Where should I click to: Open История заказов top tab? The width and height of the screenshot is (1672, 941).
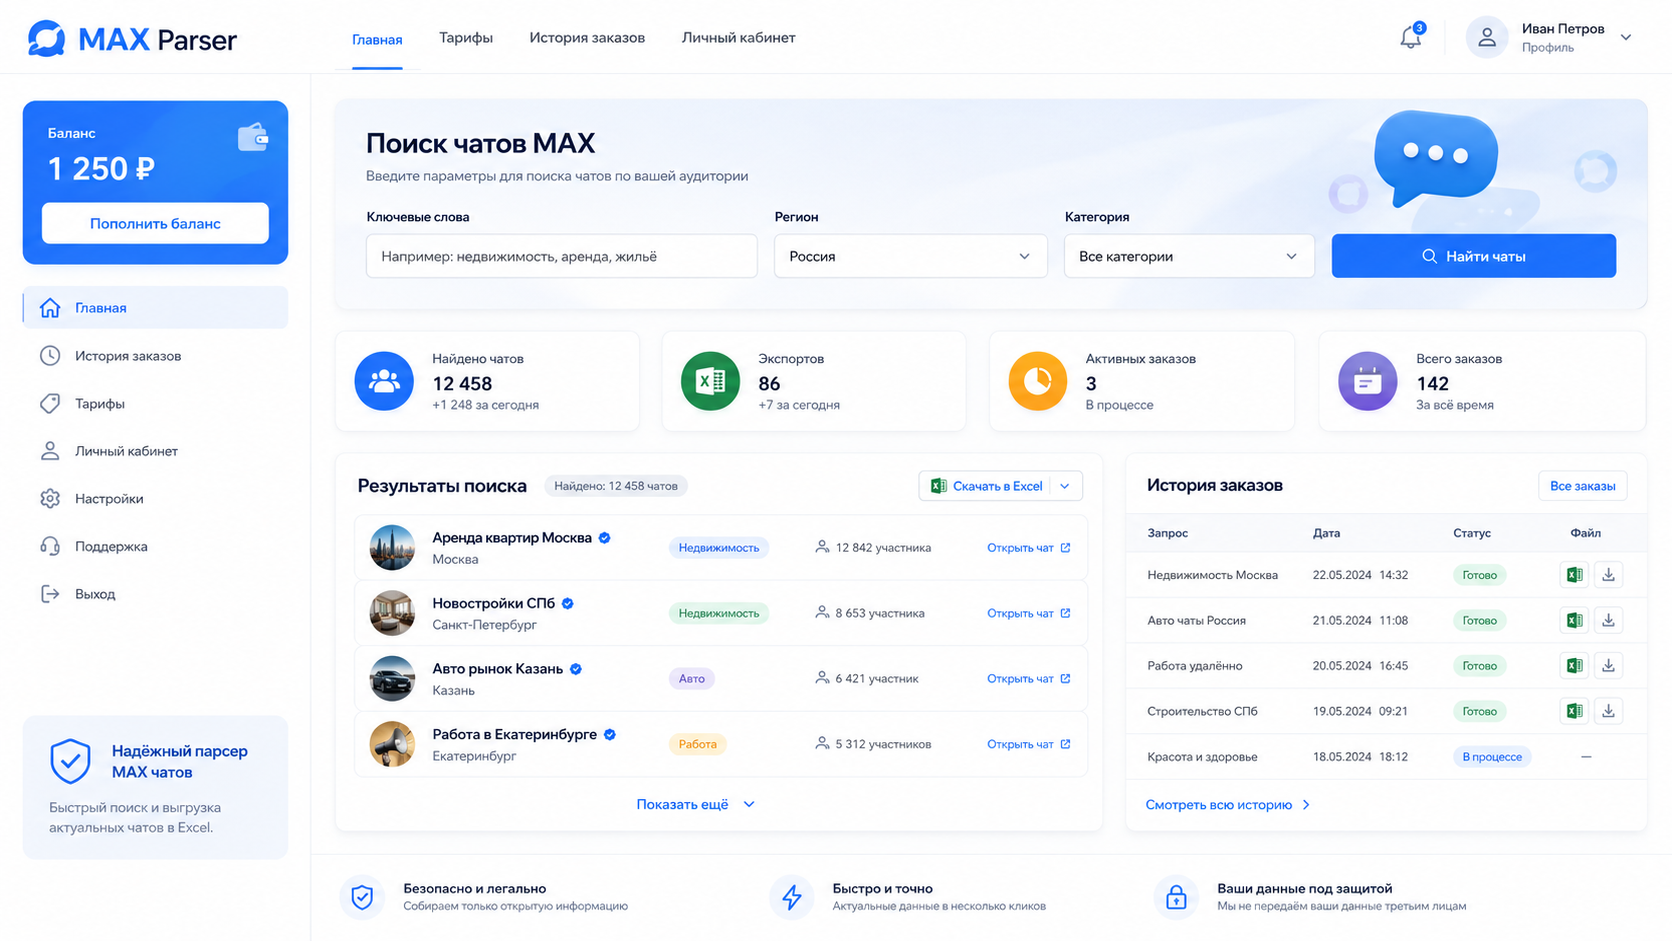point(587,38)
